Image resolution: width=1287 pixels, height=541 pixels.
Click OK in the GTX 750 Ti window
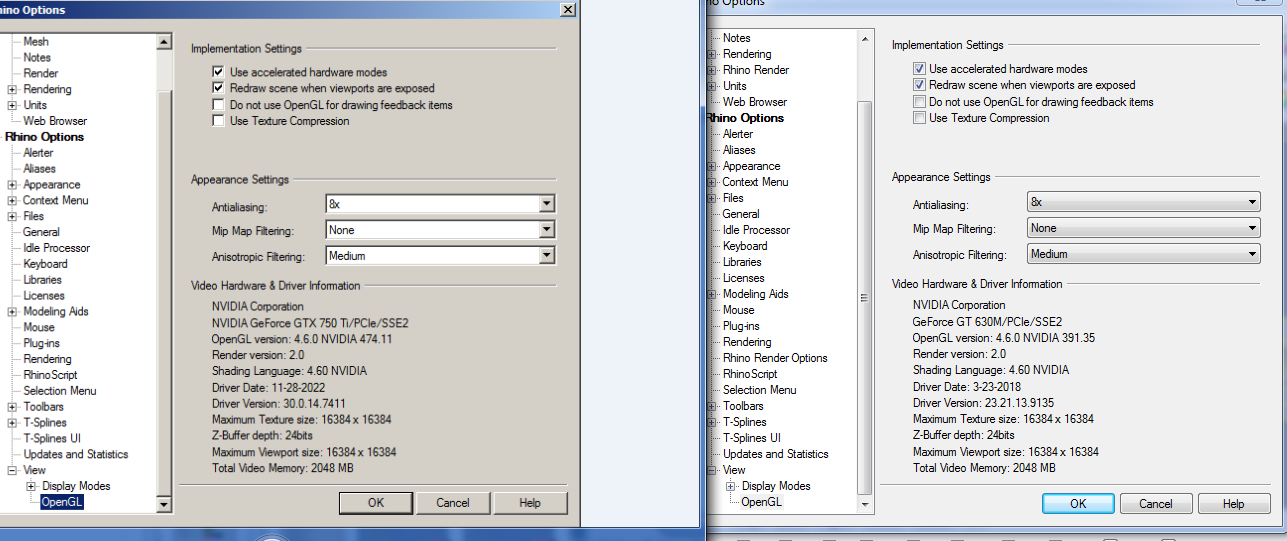[376, 503]
